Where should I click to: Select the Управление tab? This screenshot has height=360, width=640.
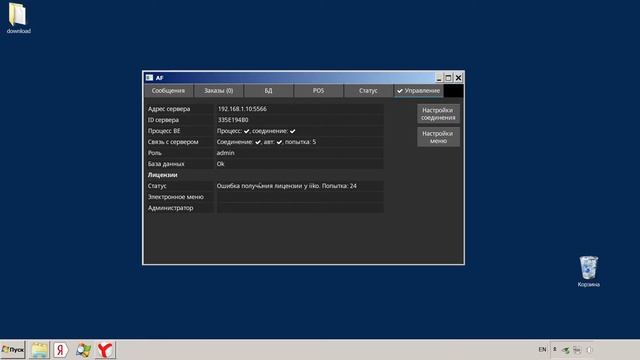tap(419, 91)
